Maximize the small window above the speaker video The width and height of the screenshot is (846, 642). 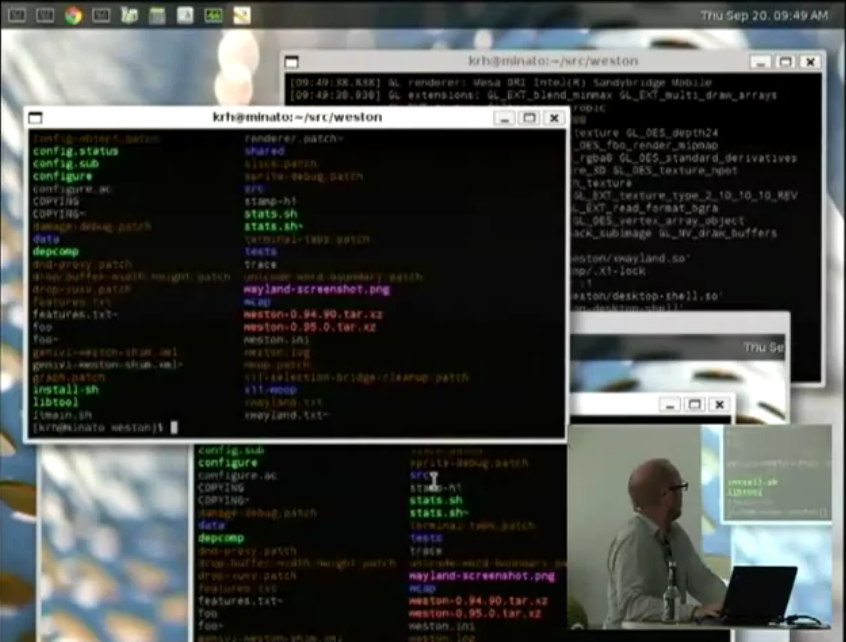coord(694,405)
